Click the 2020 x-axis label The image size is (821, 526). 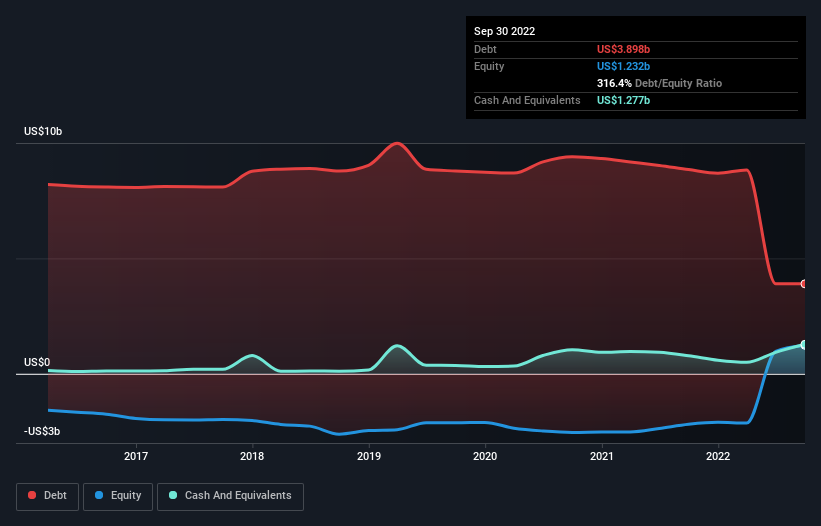[485, 456]
